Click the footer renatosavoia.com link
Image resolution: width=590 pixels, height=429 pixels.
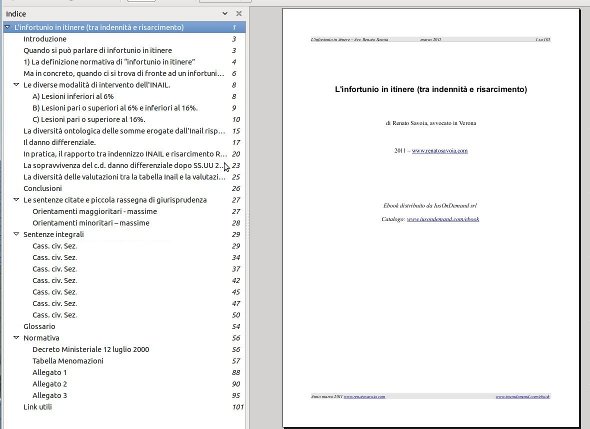[x=364, y=396]
